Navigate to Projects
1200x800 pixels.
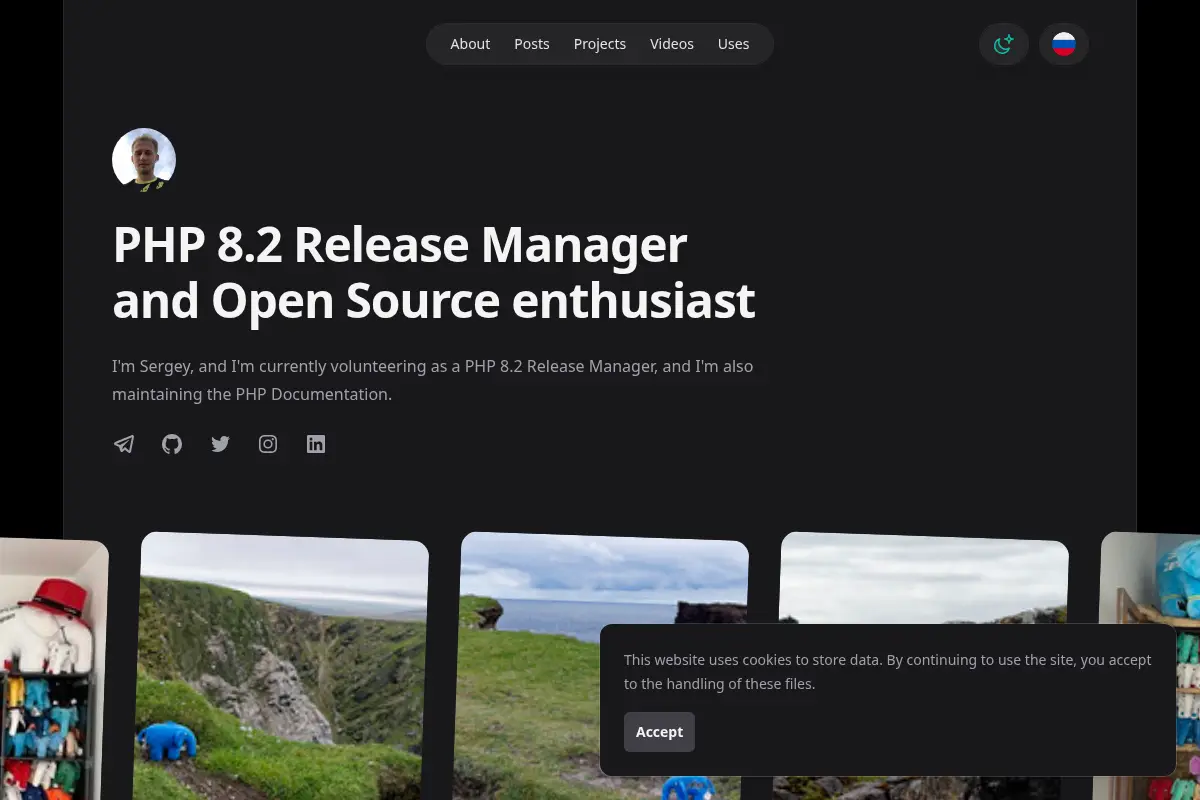pos(600,44)
